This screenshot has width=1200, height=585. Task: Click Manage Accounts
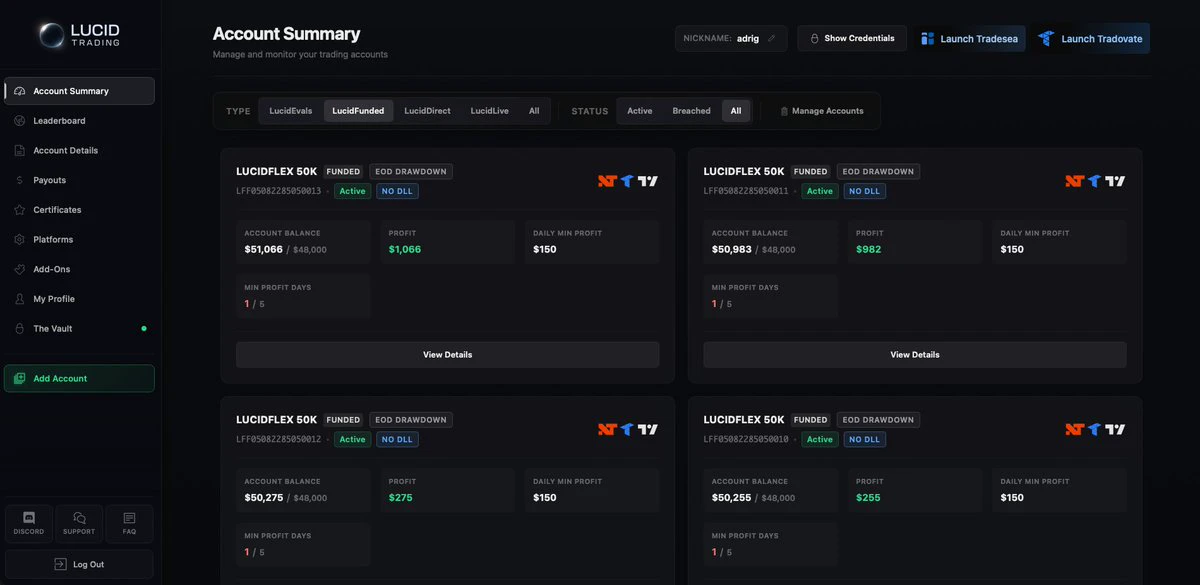[x=821, y=111]
